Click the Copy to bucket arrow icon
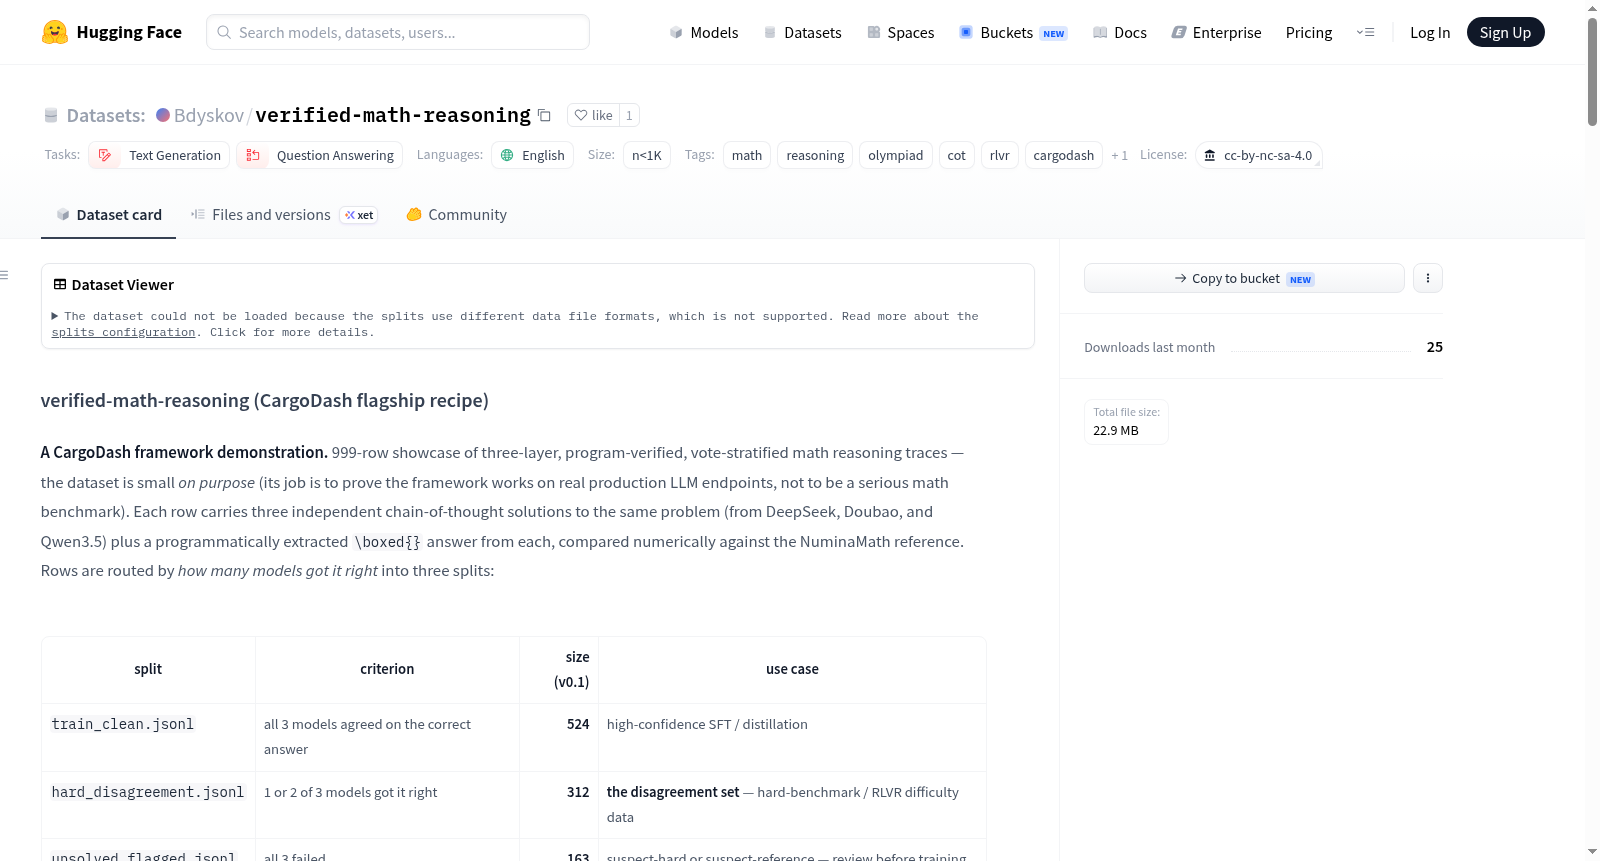 tap(1181, 278)
